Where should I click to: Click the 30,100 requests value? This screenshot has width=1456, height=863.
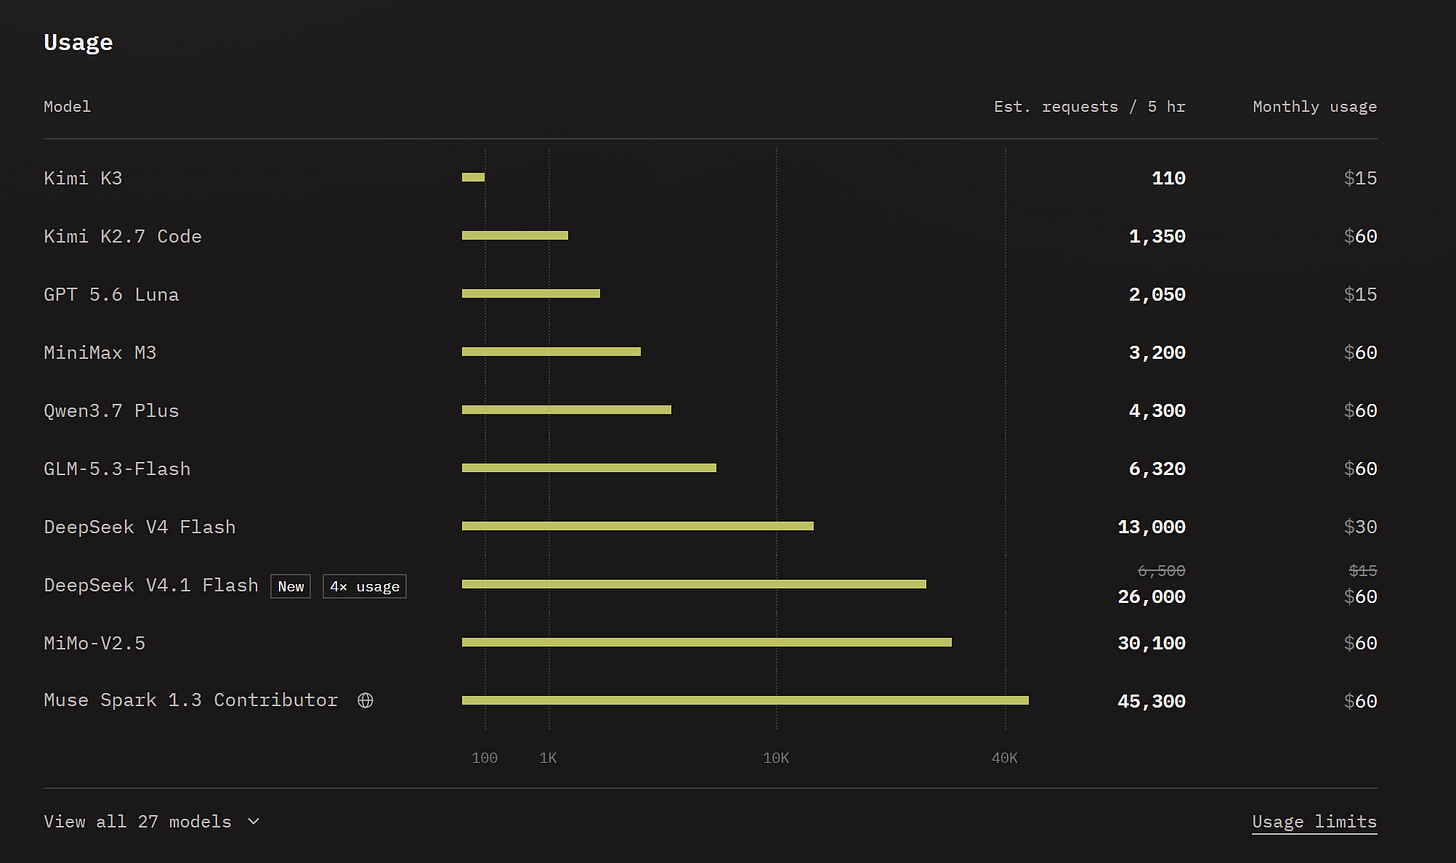(x=1151, y=643)
